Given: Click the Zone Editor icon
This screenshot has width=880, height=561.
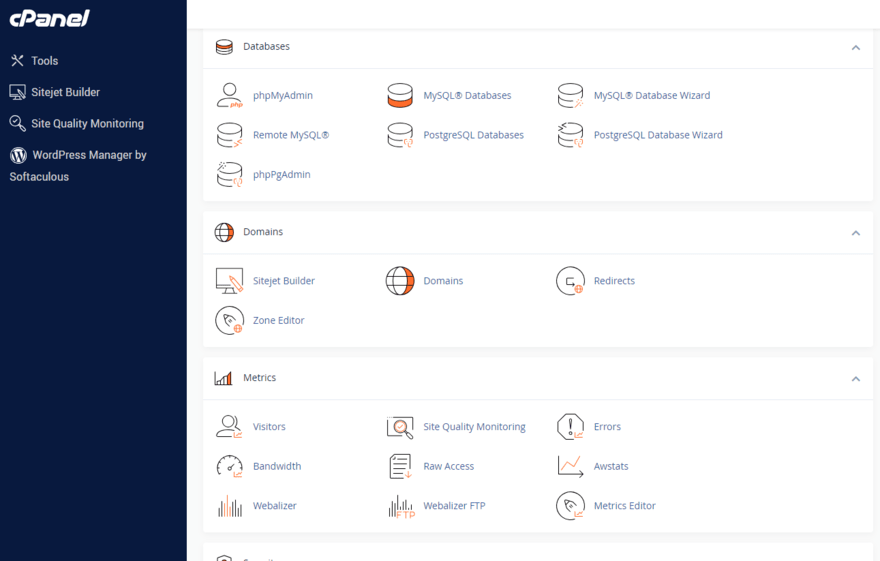Looking at the screenshot, I should 230,320.
